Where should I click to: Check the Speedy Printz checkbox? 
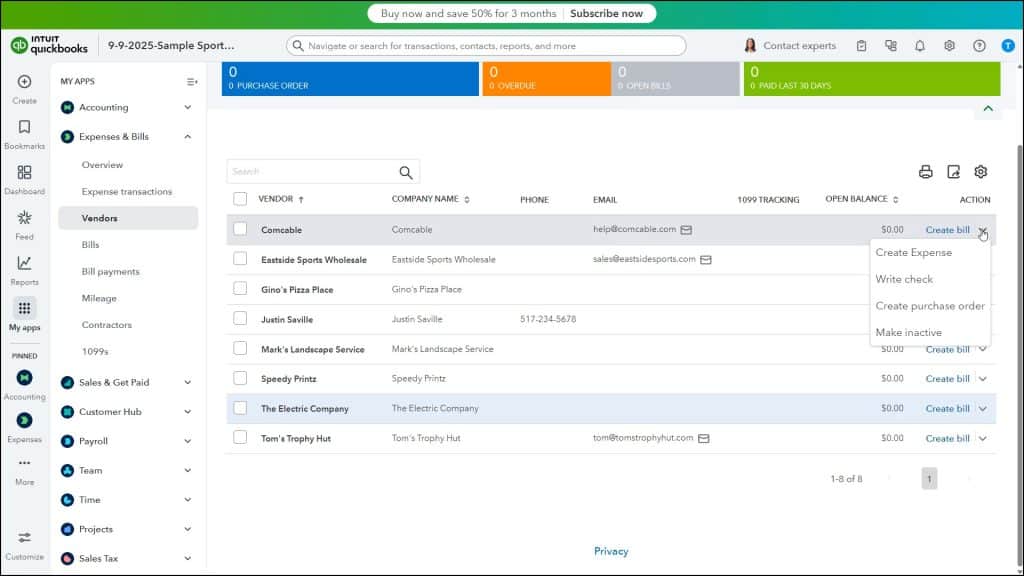(240, 378)
